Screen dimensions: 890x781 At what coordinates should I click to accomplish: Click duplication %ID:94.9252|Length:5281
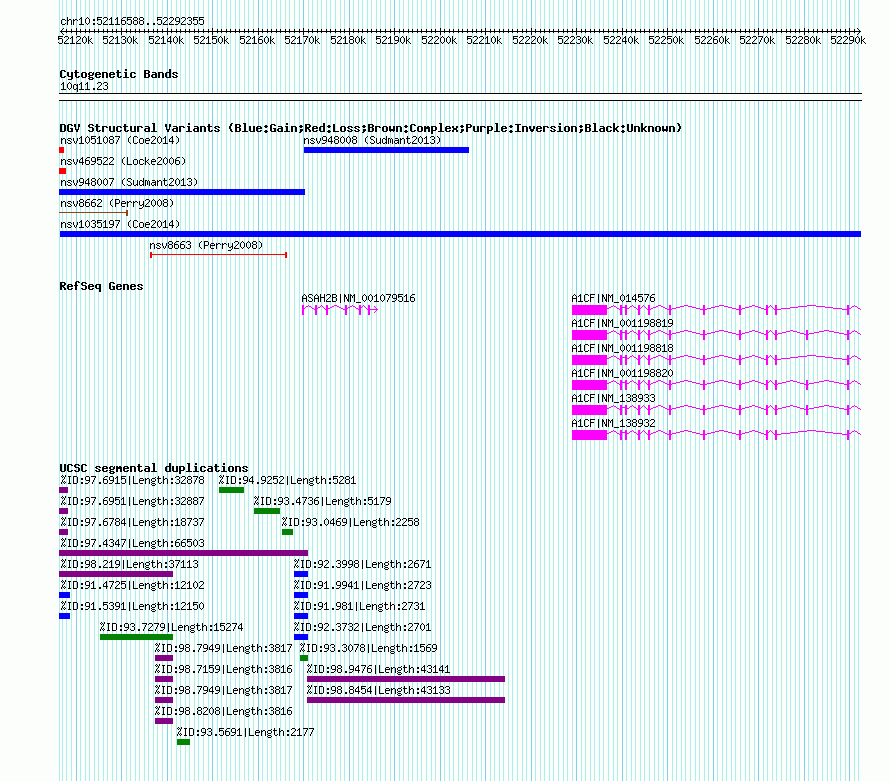[x=287, y=480]
